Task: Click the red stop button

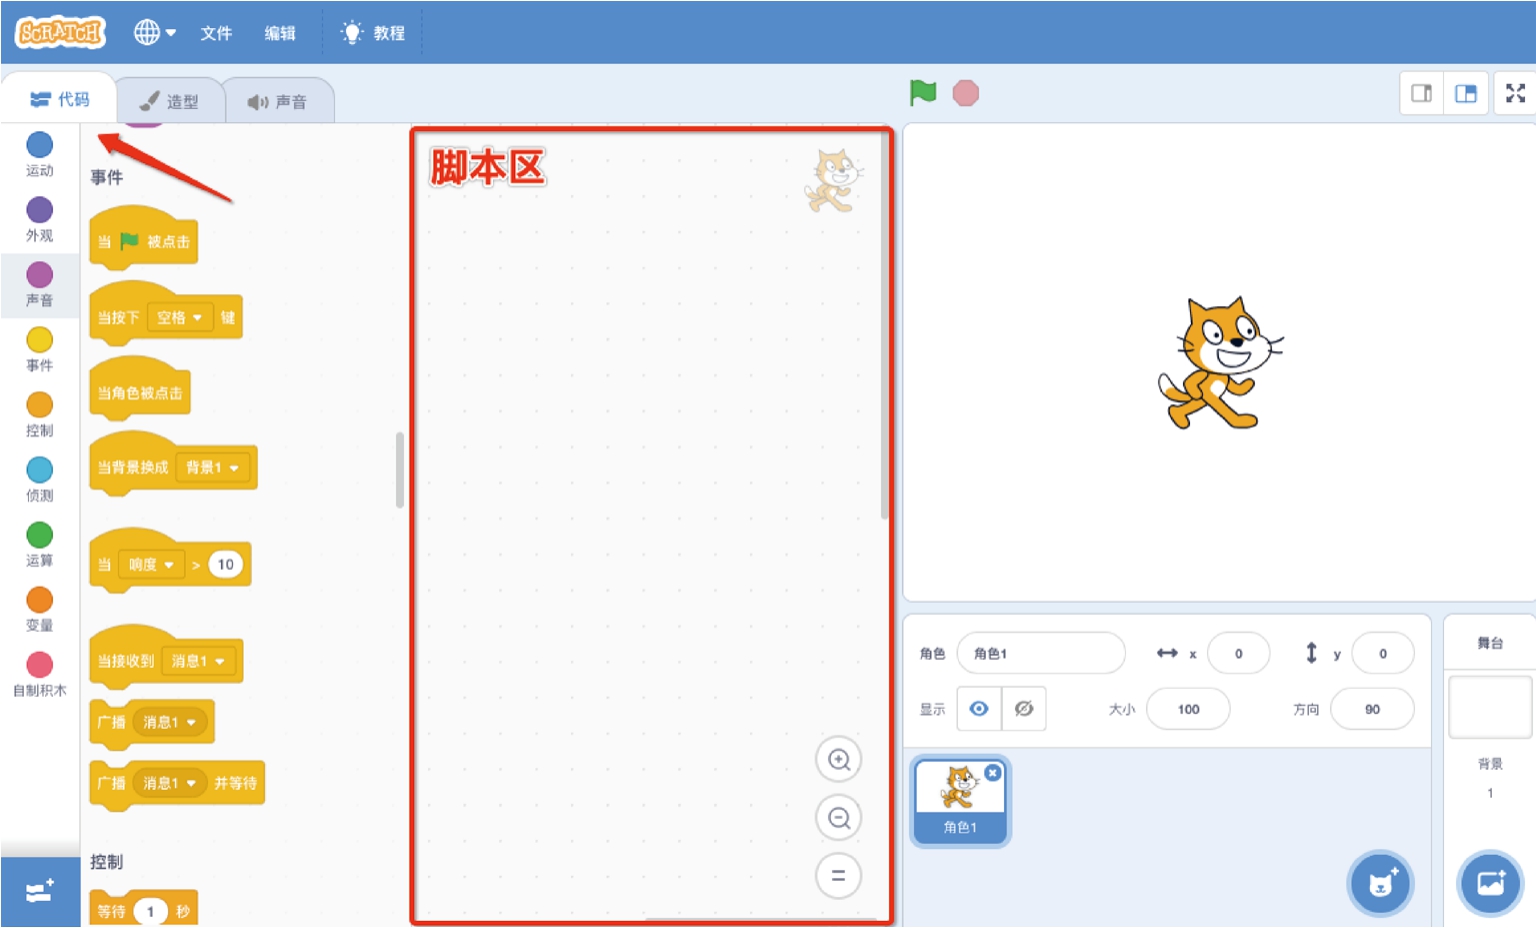Action: click(x=965, y=93)
